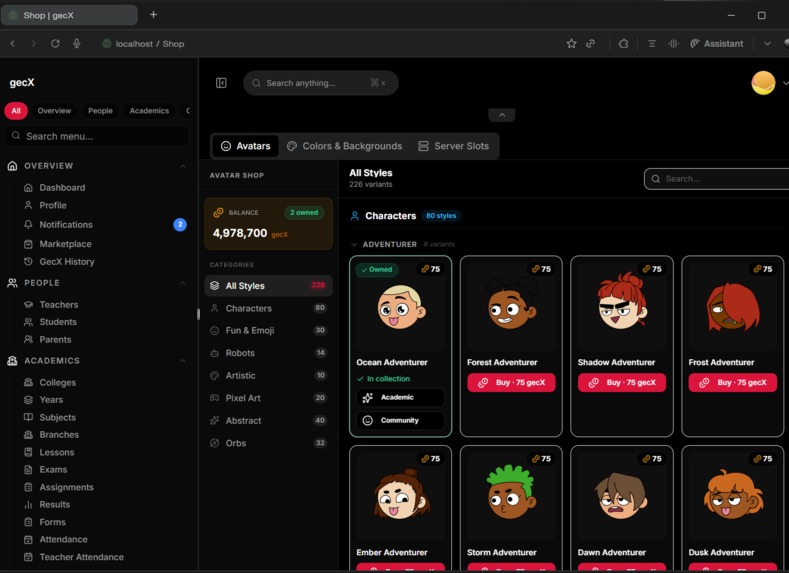The image size is (789, 573).
Task: Collapse the PEOPLE sidebar section
Action: pos(183,283)
